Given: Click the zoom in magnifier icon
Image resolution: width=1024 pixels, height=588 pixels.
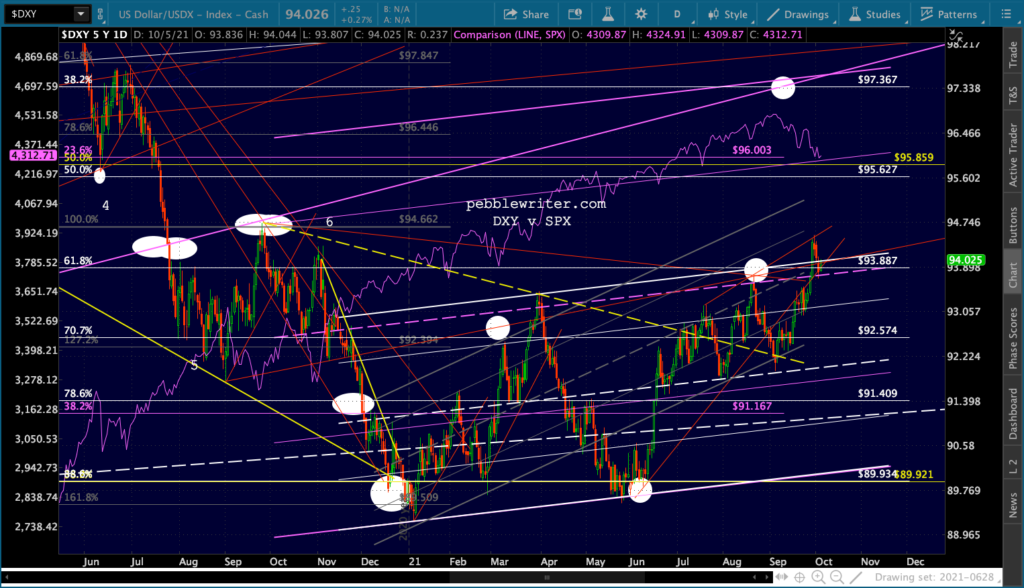Looking at the screenshot, I should pyautogui.click(x=818, y=577).
